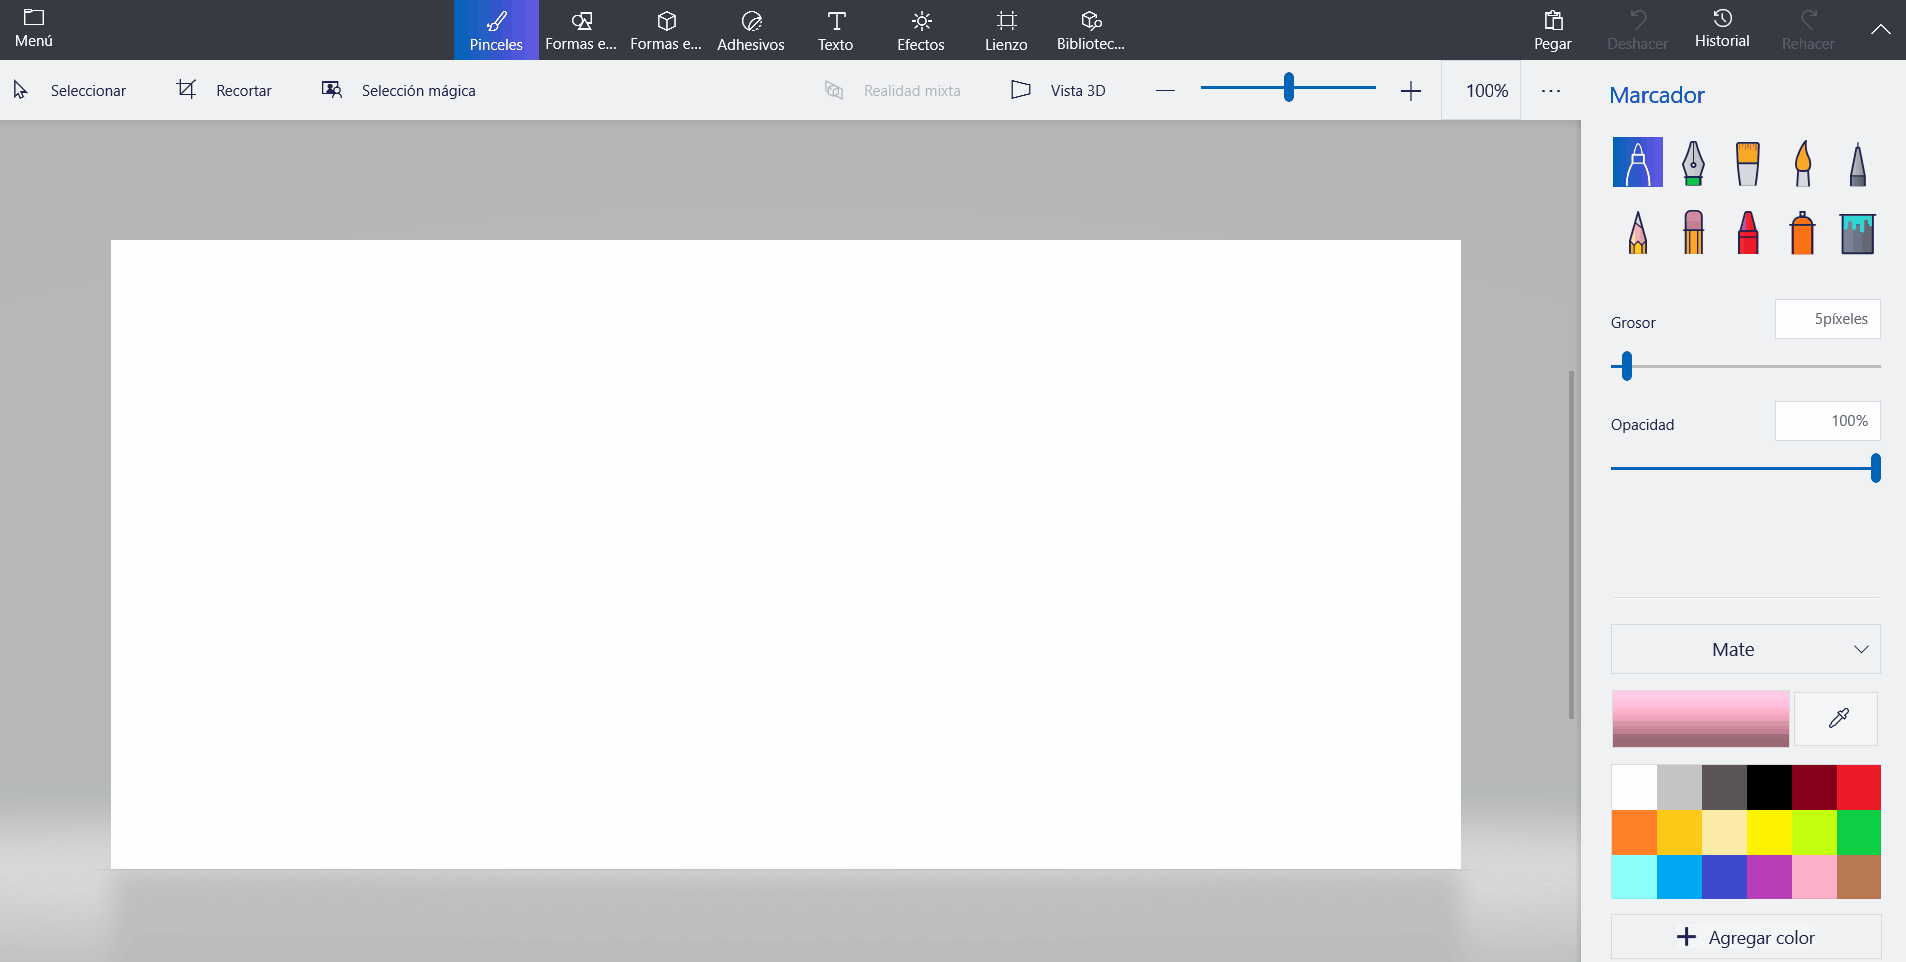
Task: Pick the light cyan color swatch
Action: (1634, 877)
